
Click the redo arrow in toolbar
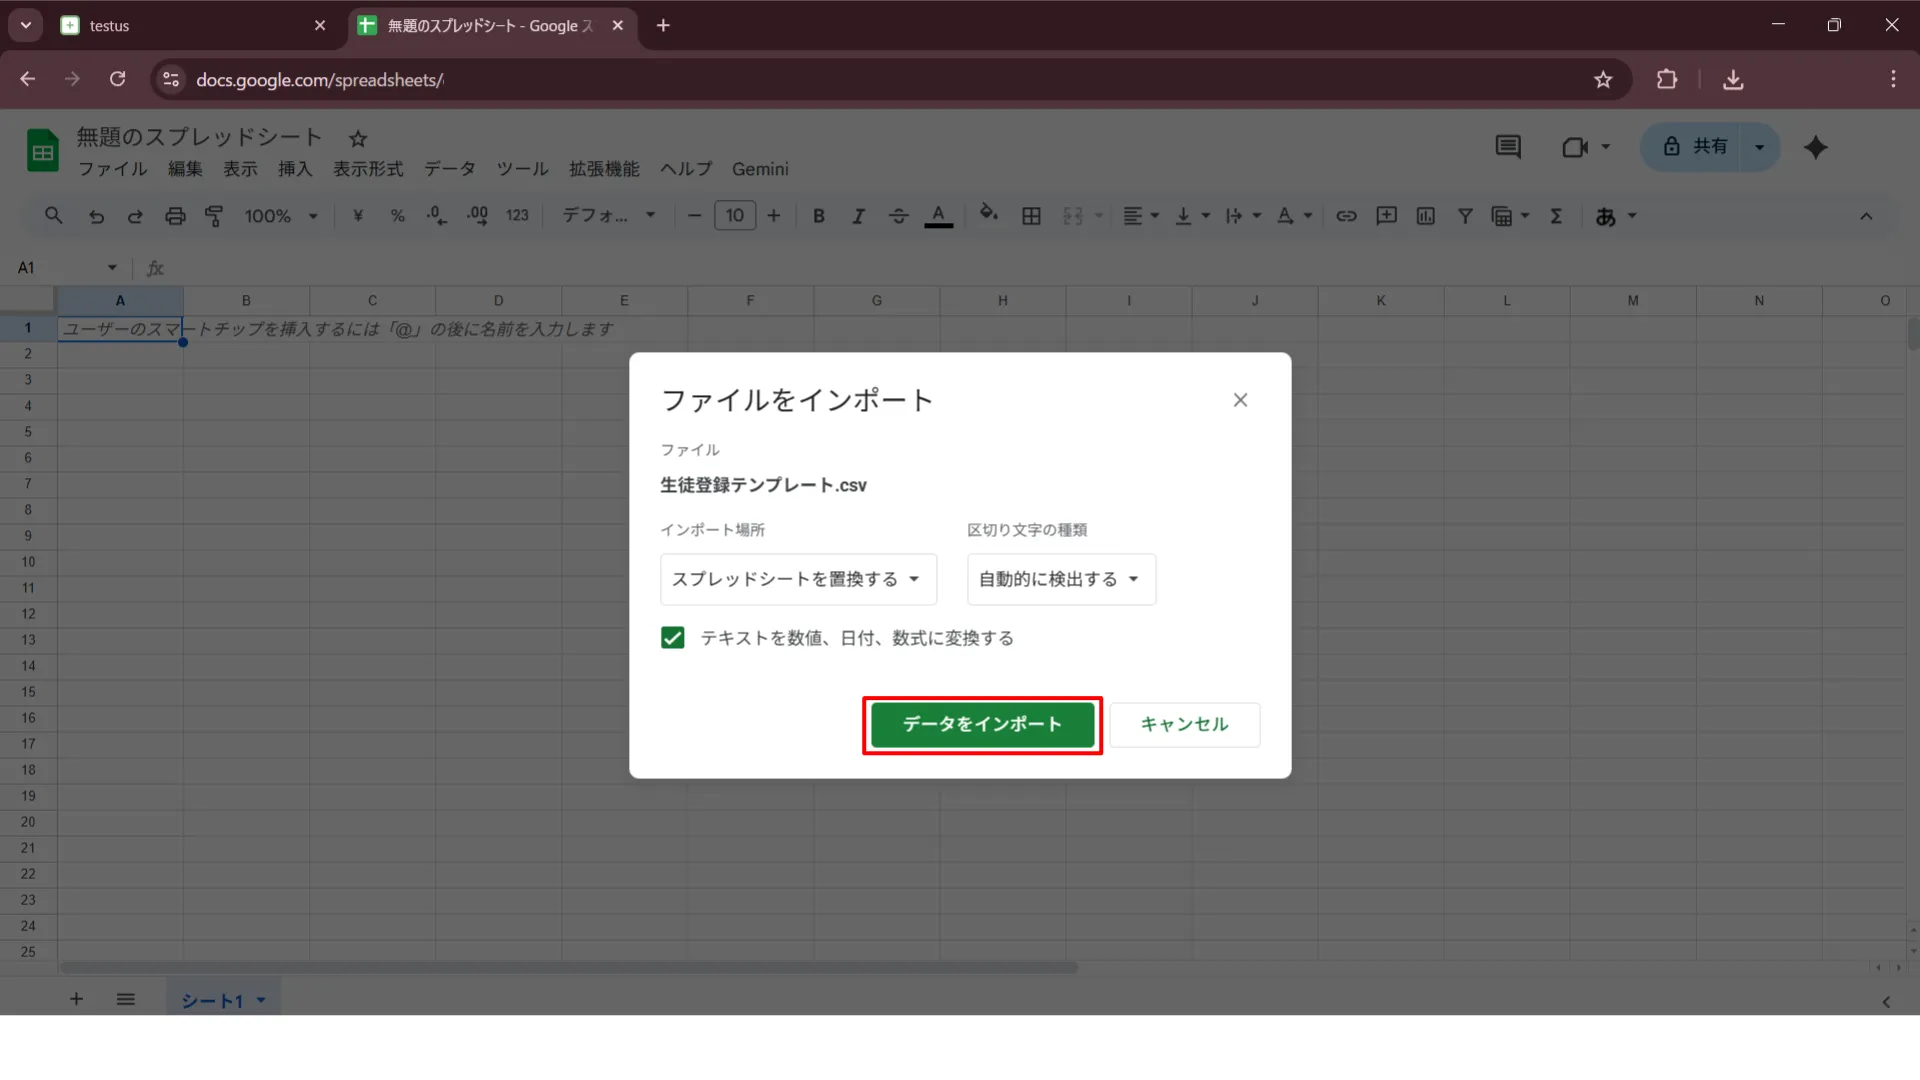tap(135, 216)
